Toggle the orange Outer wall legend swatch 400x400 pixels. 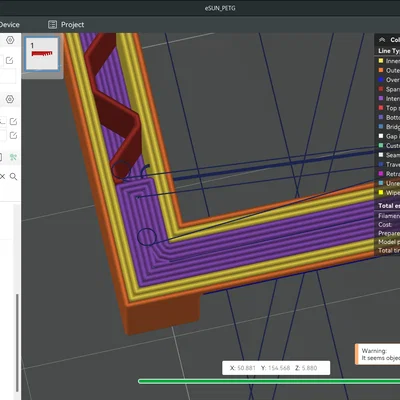(x=381, y=70)
